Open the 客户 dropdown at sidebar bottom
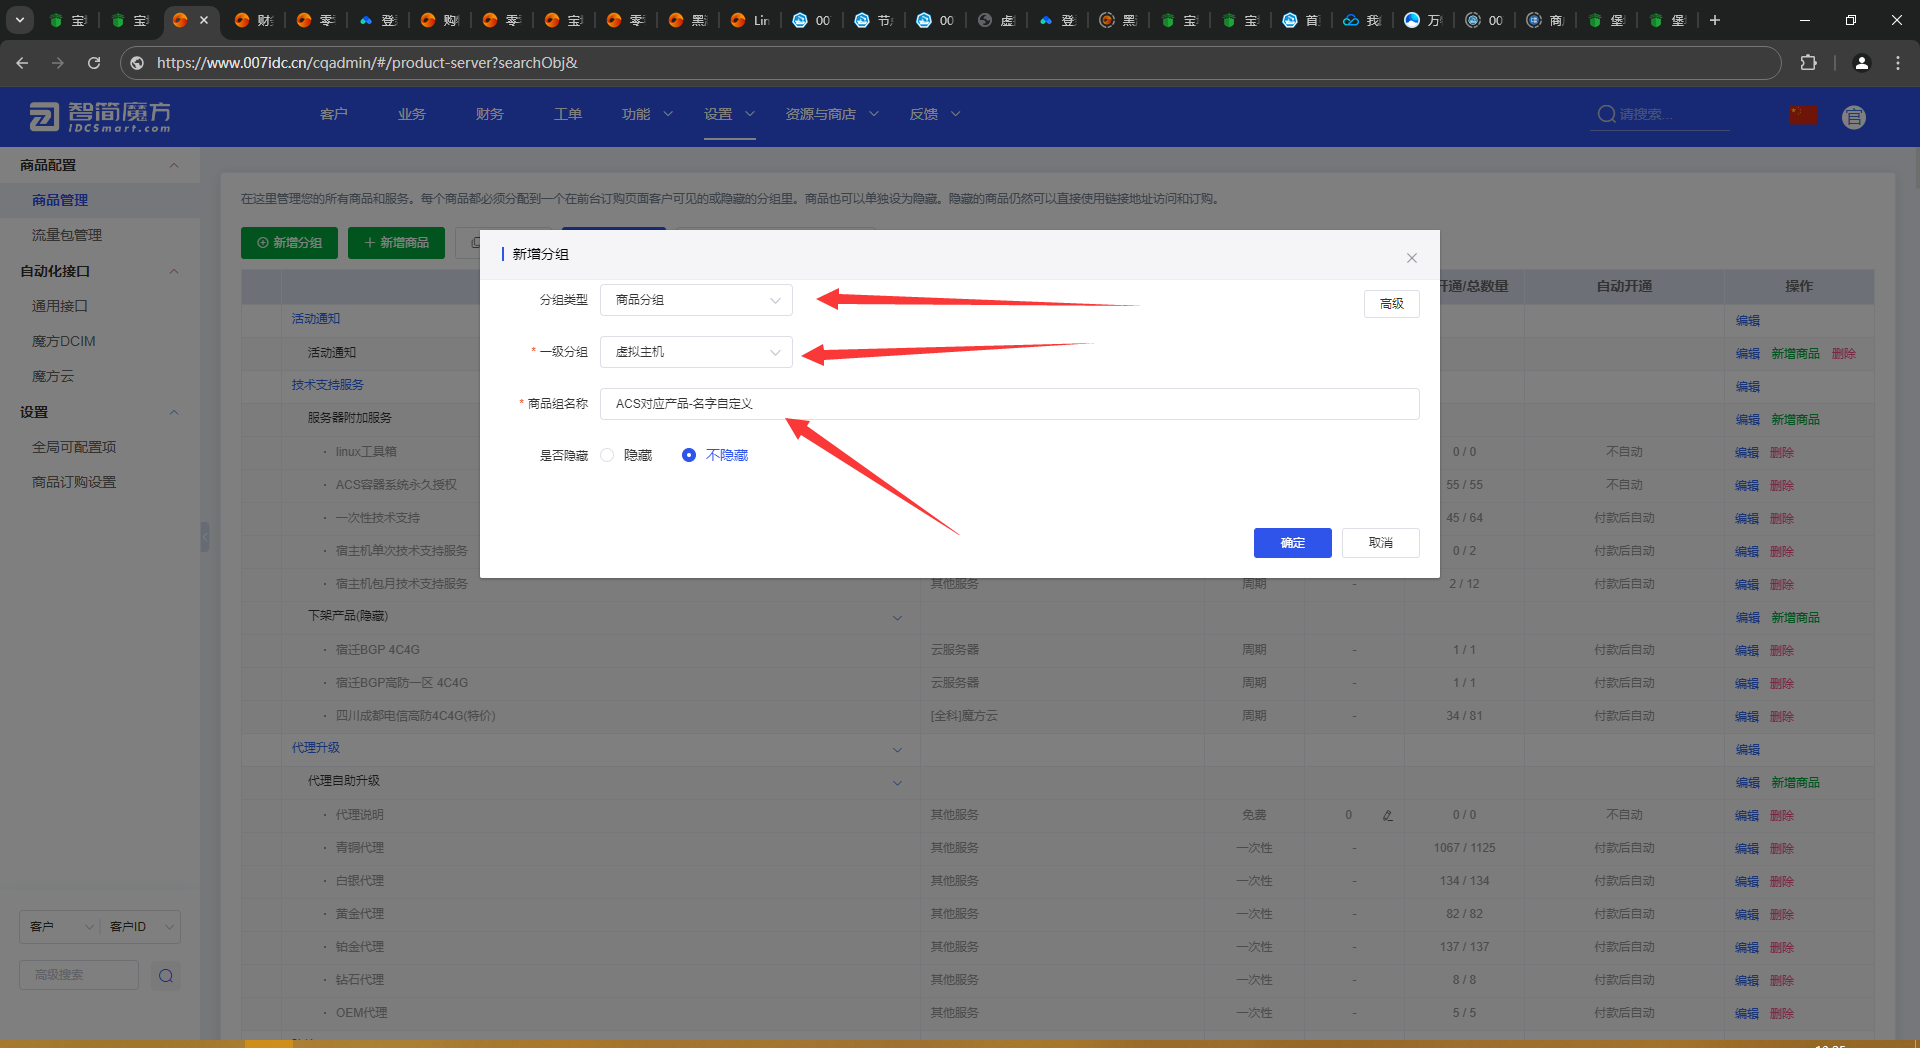The width and height of the screenshot is (1920, 1048). pos(59,927)
